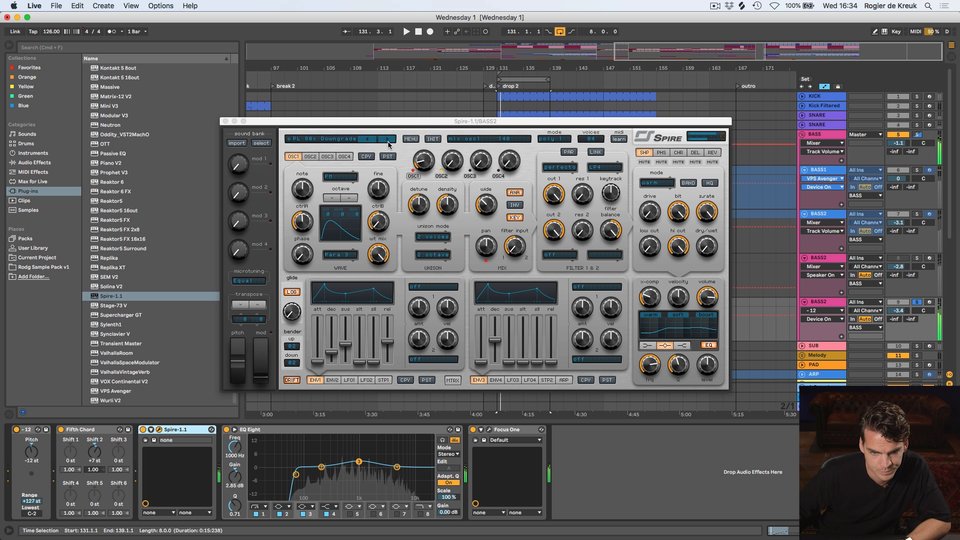960x540 pixels.
Task: Open the View menu
Action: click(131, 6)
